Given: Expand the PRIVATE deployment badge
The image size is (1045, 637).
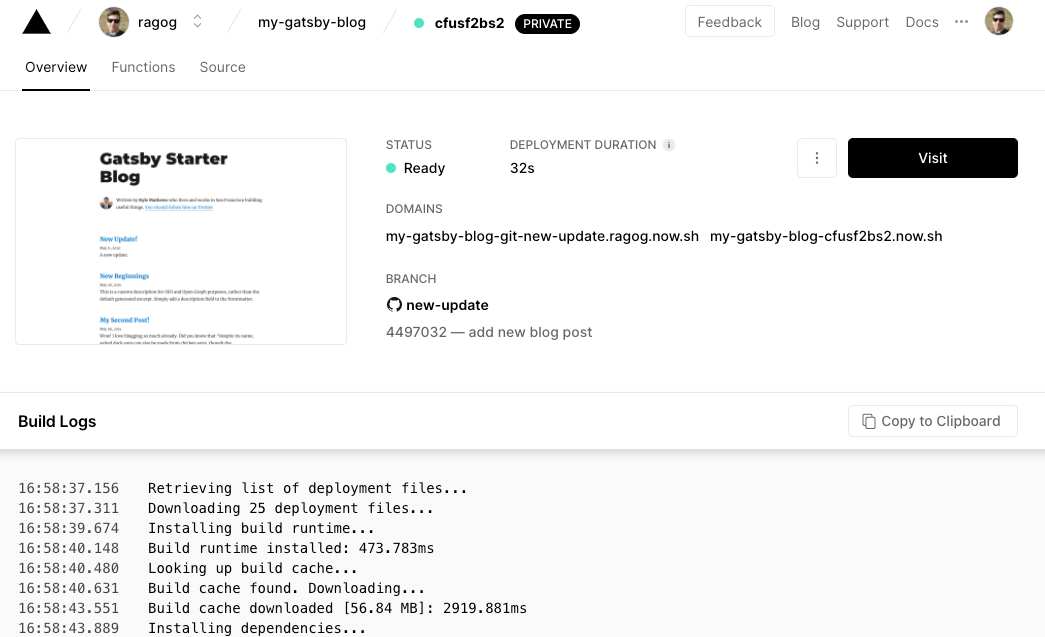Looking at the screenshot, I should point(547,23).
